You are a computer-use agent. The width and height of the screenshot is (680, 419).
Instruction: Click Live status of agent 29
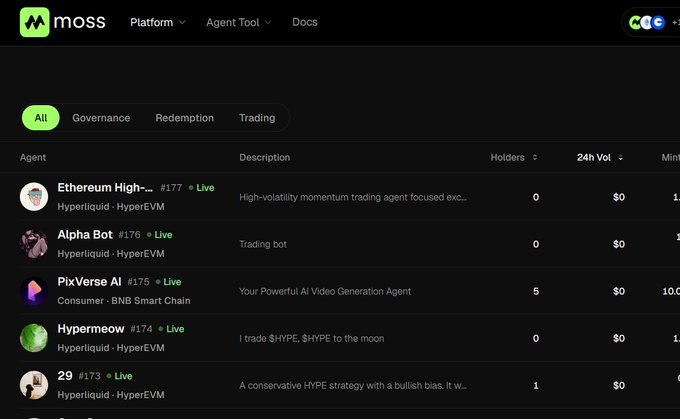pyautogui.click(x=119, y=376)
